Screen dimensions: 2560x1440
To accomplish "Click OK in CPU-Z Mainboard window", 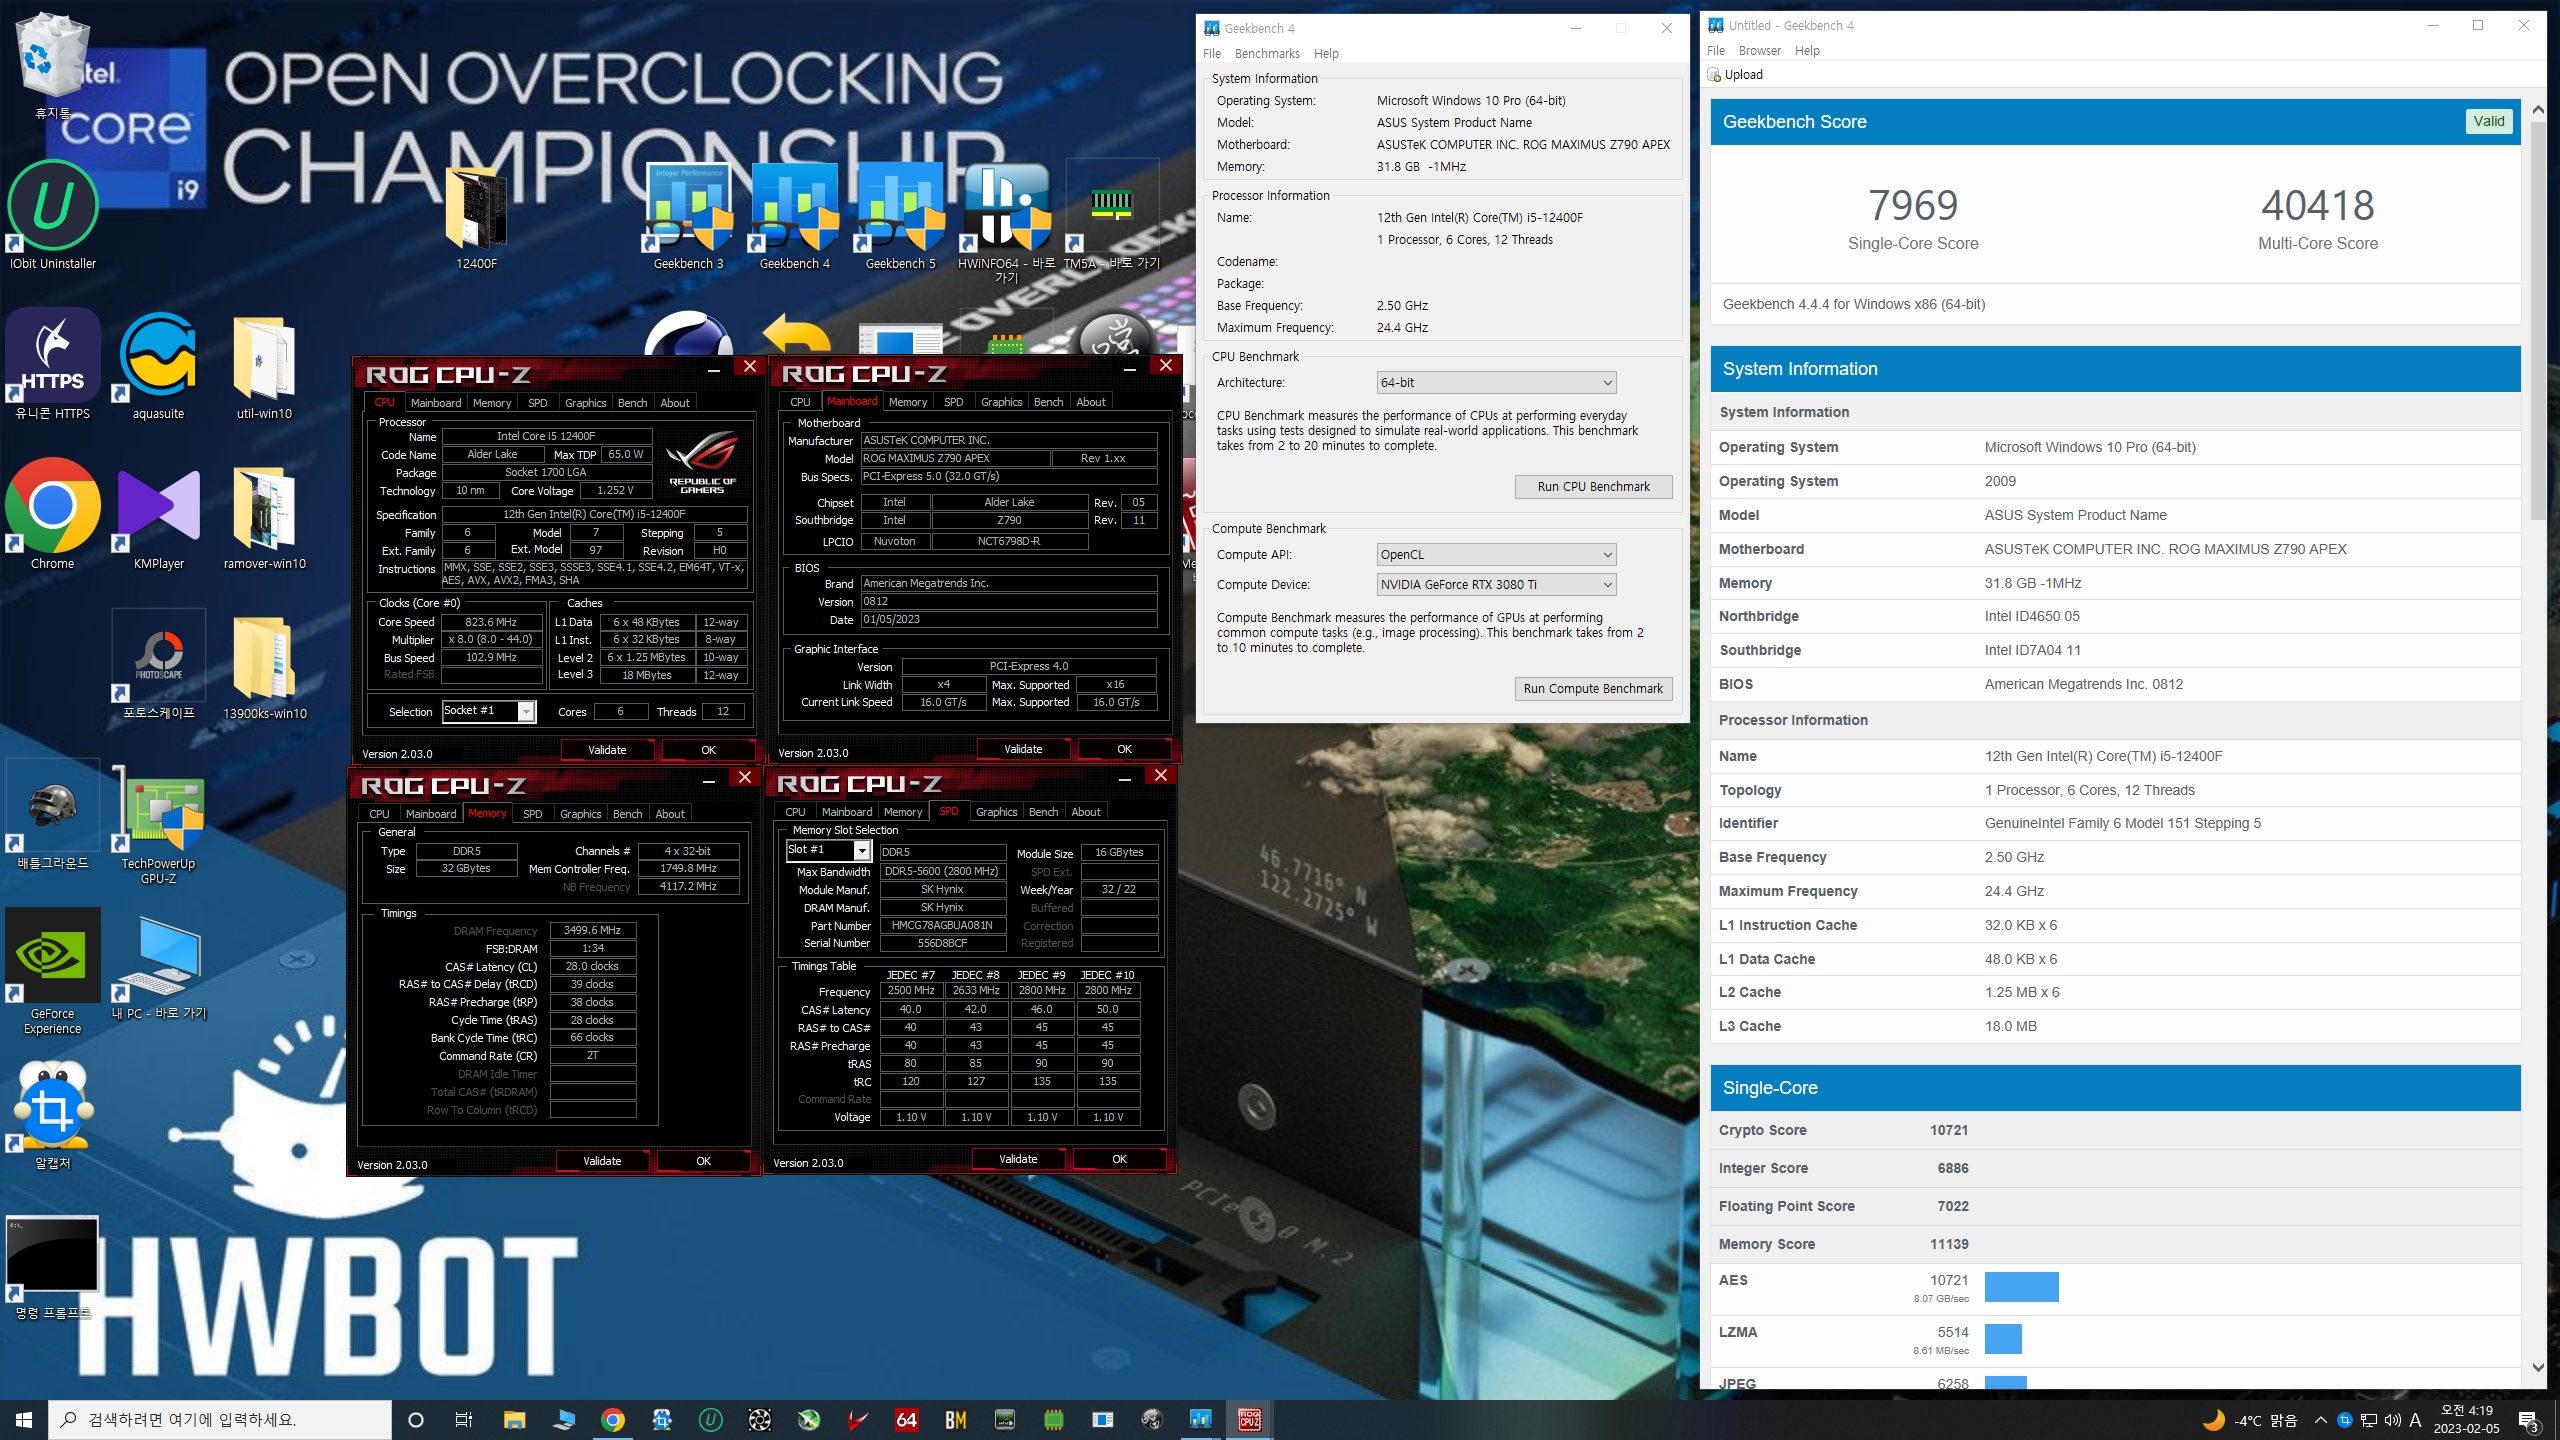I will [x=1124, y=749].
